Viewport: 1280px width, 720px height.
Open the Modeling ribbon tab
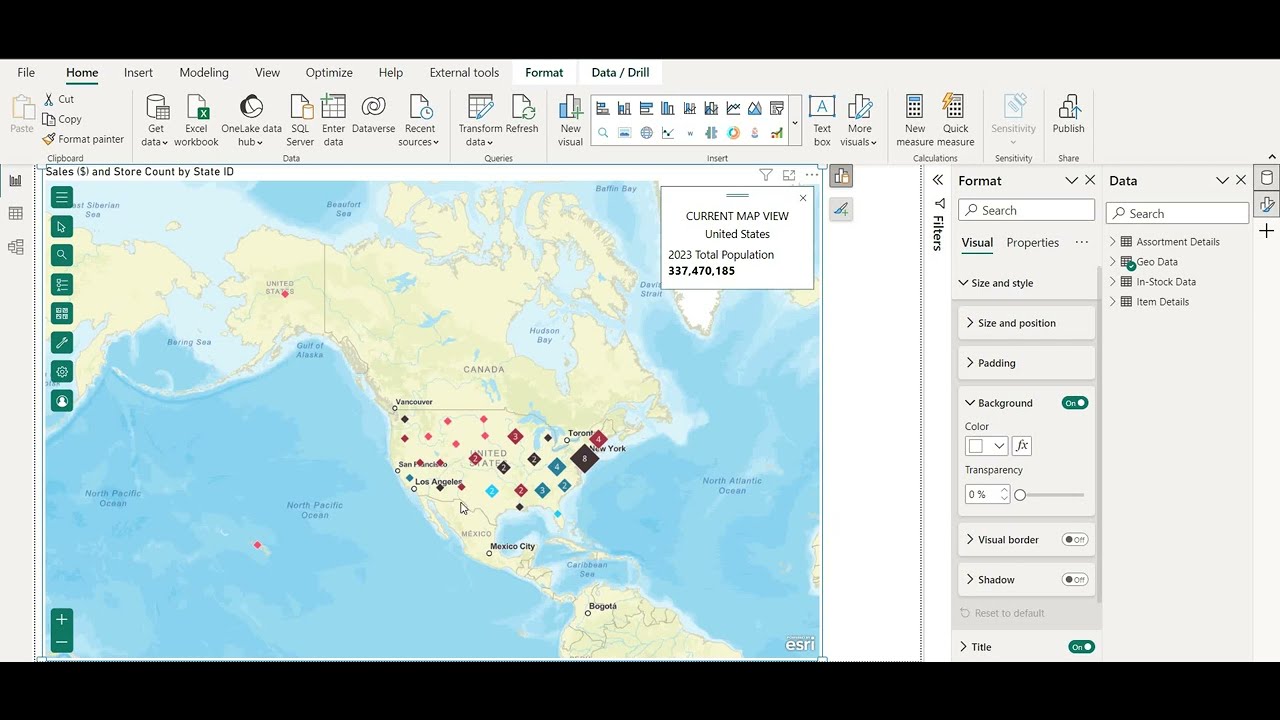coord(204,72)
